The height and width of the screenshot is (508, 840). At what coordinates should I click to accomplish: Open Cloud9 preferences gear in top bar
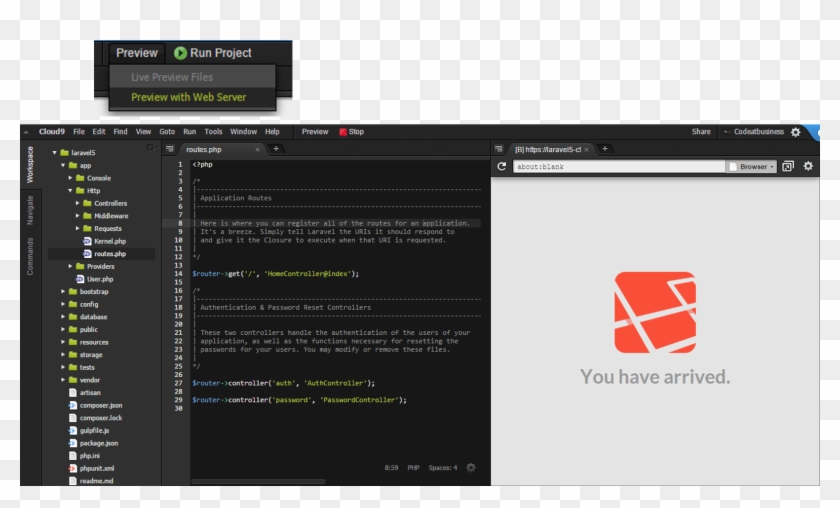[796, 132]
